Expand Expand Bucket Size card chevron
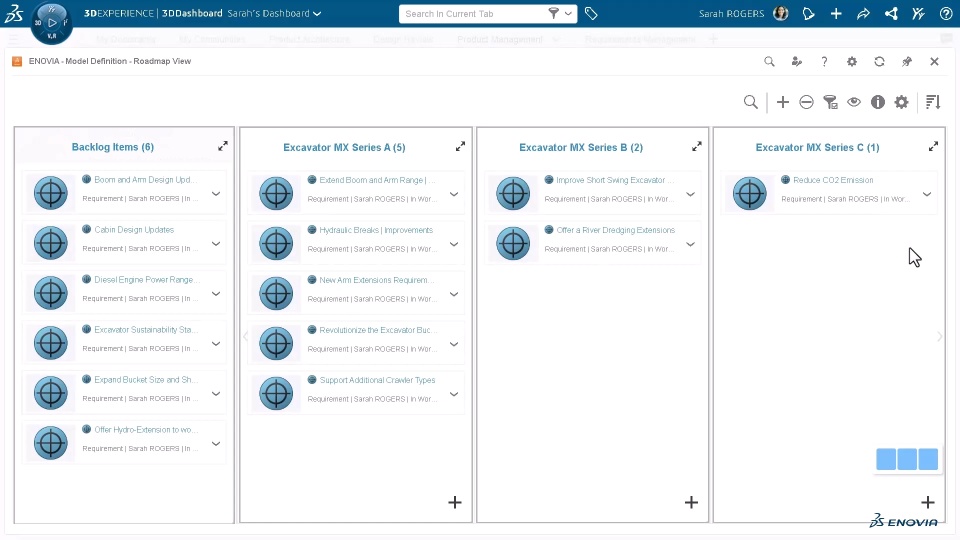The height and width of the screenshot is (540, 960). click(x=216, y=394)
